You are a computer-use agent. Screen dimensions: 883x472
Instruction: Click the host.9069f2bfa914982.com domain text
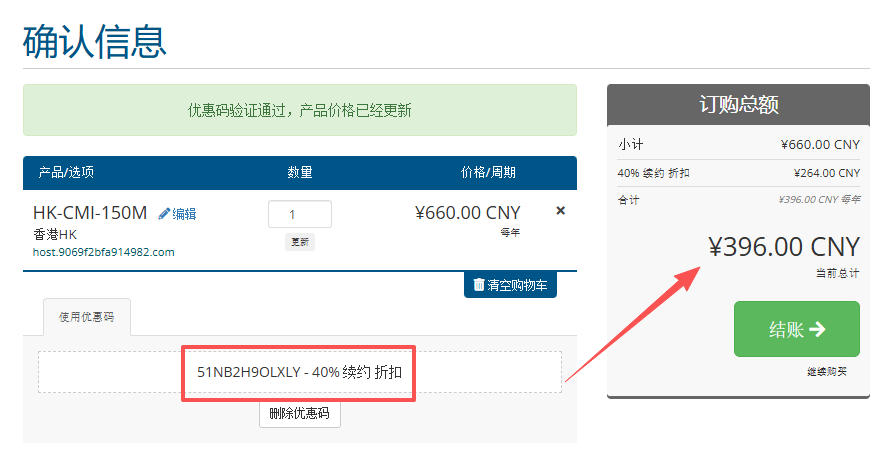pyautogui.click(x=104, y=252)
